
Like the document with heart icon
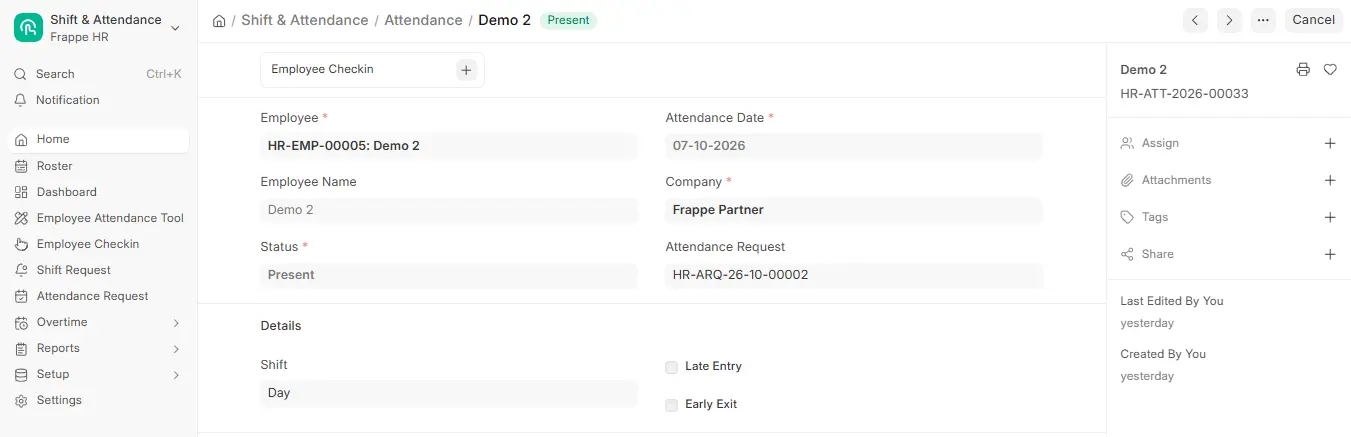coord(1330,70)
